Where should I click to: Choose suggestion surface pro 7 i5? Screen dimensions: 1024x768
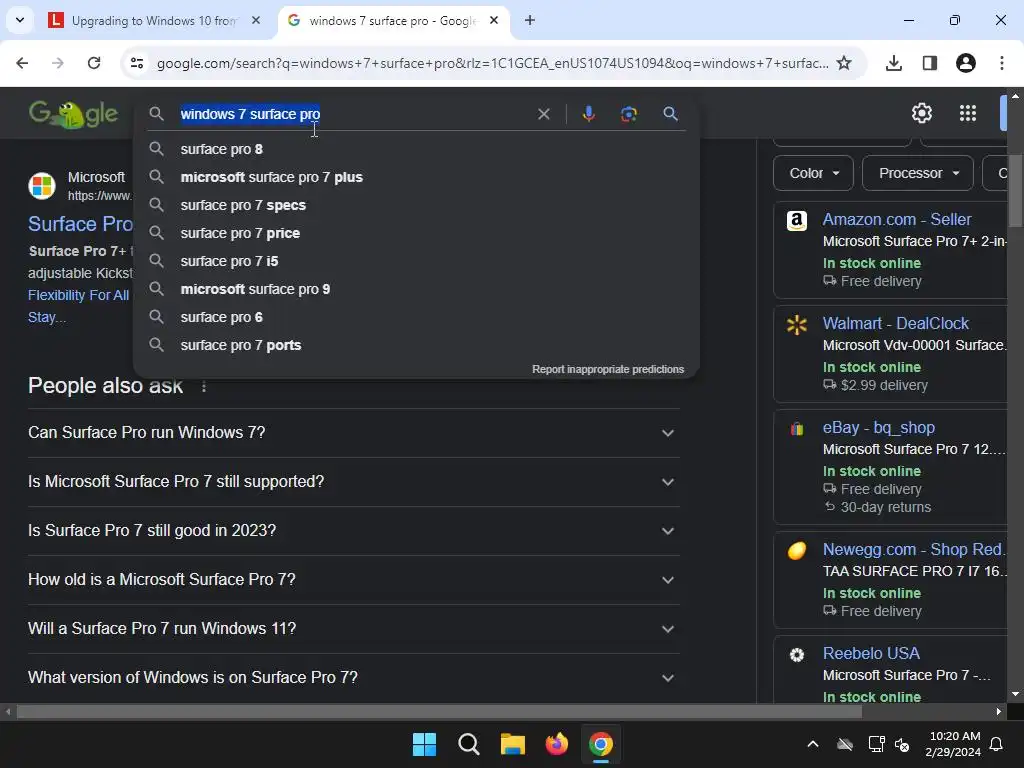point(417,261)
